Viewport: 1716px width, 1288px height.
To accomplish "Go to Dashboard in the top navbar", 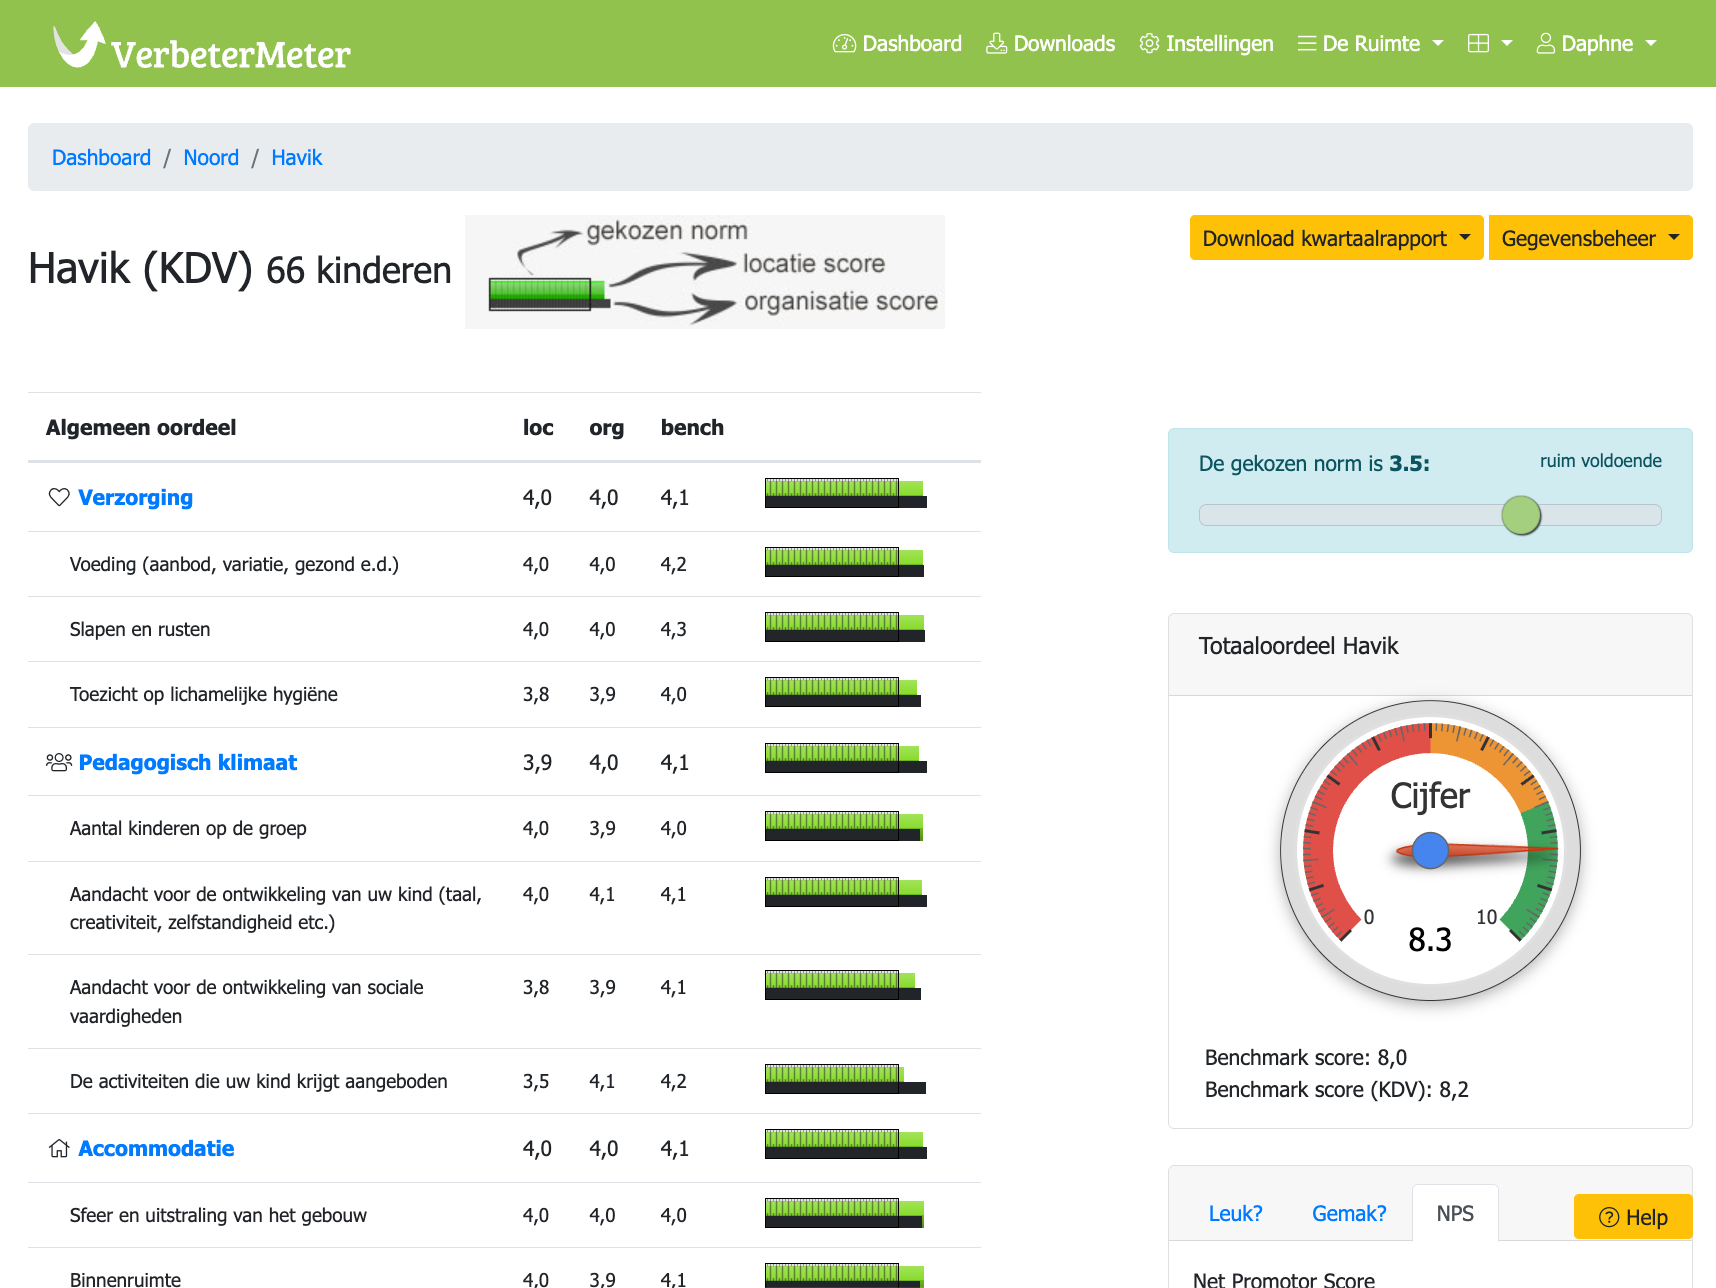I will [897, 44].
